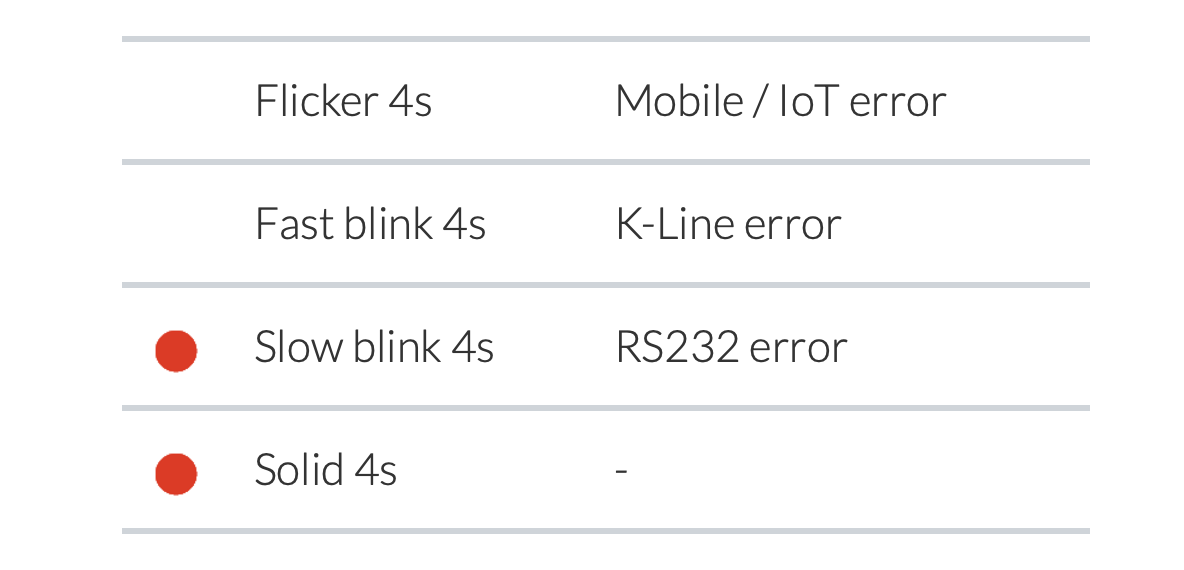Viewport: 1184px width, 570px height.
Task: Click the word RS232
Action: (677, 347)
